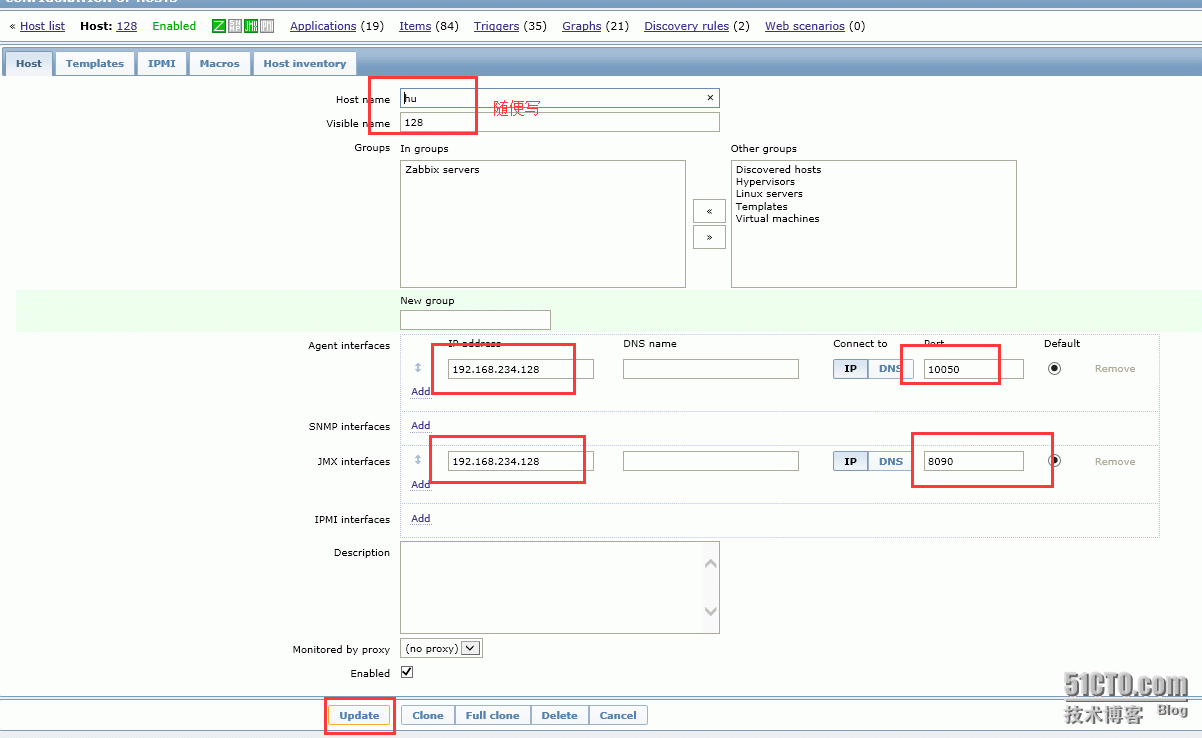The height and width of the screenshot is (738, 1202).
Task: Add an SNMP interface
Action: click(x=421, y=425)
